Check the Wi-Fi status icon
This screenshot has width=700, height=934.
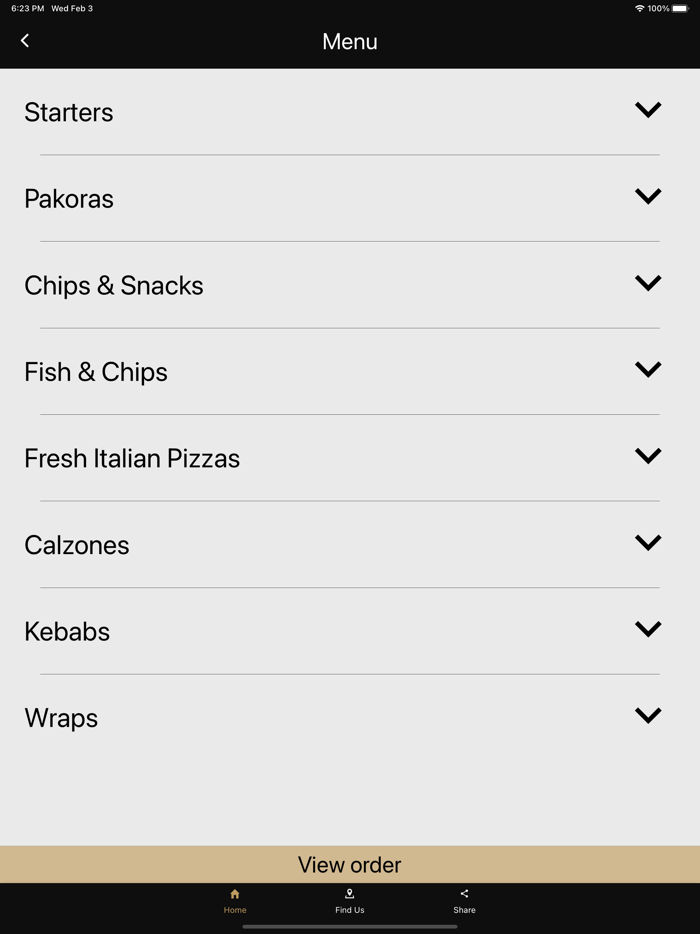click(x=639, y=9)
